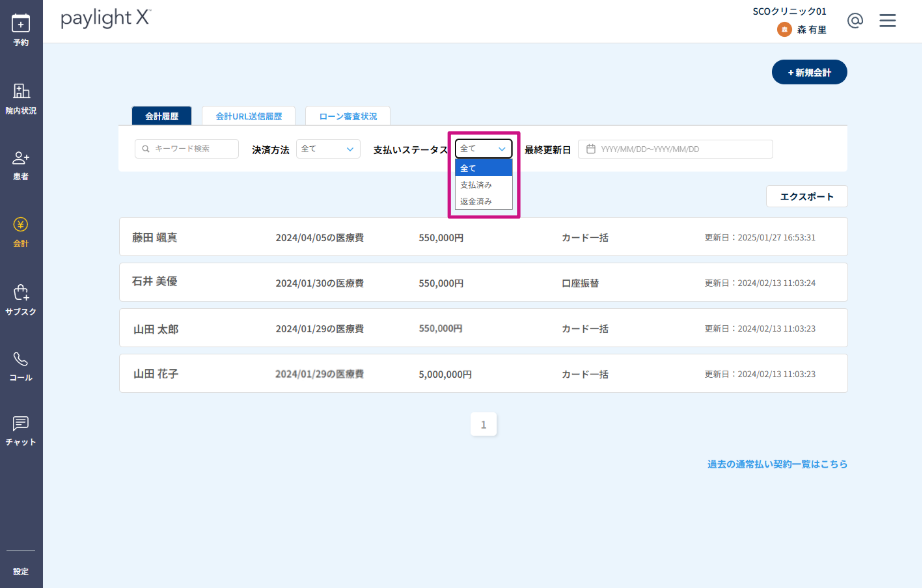Click the @ mention icon in the header
This screenshot has height=588, width=922.
pos(855,21)
